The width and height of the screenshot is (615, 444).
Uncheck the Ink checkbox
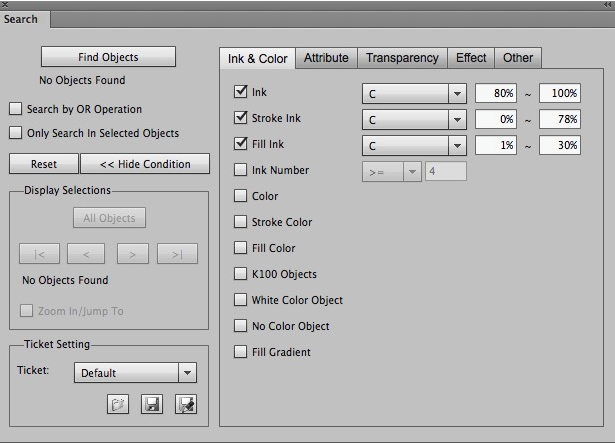240,92
